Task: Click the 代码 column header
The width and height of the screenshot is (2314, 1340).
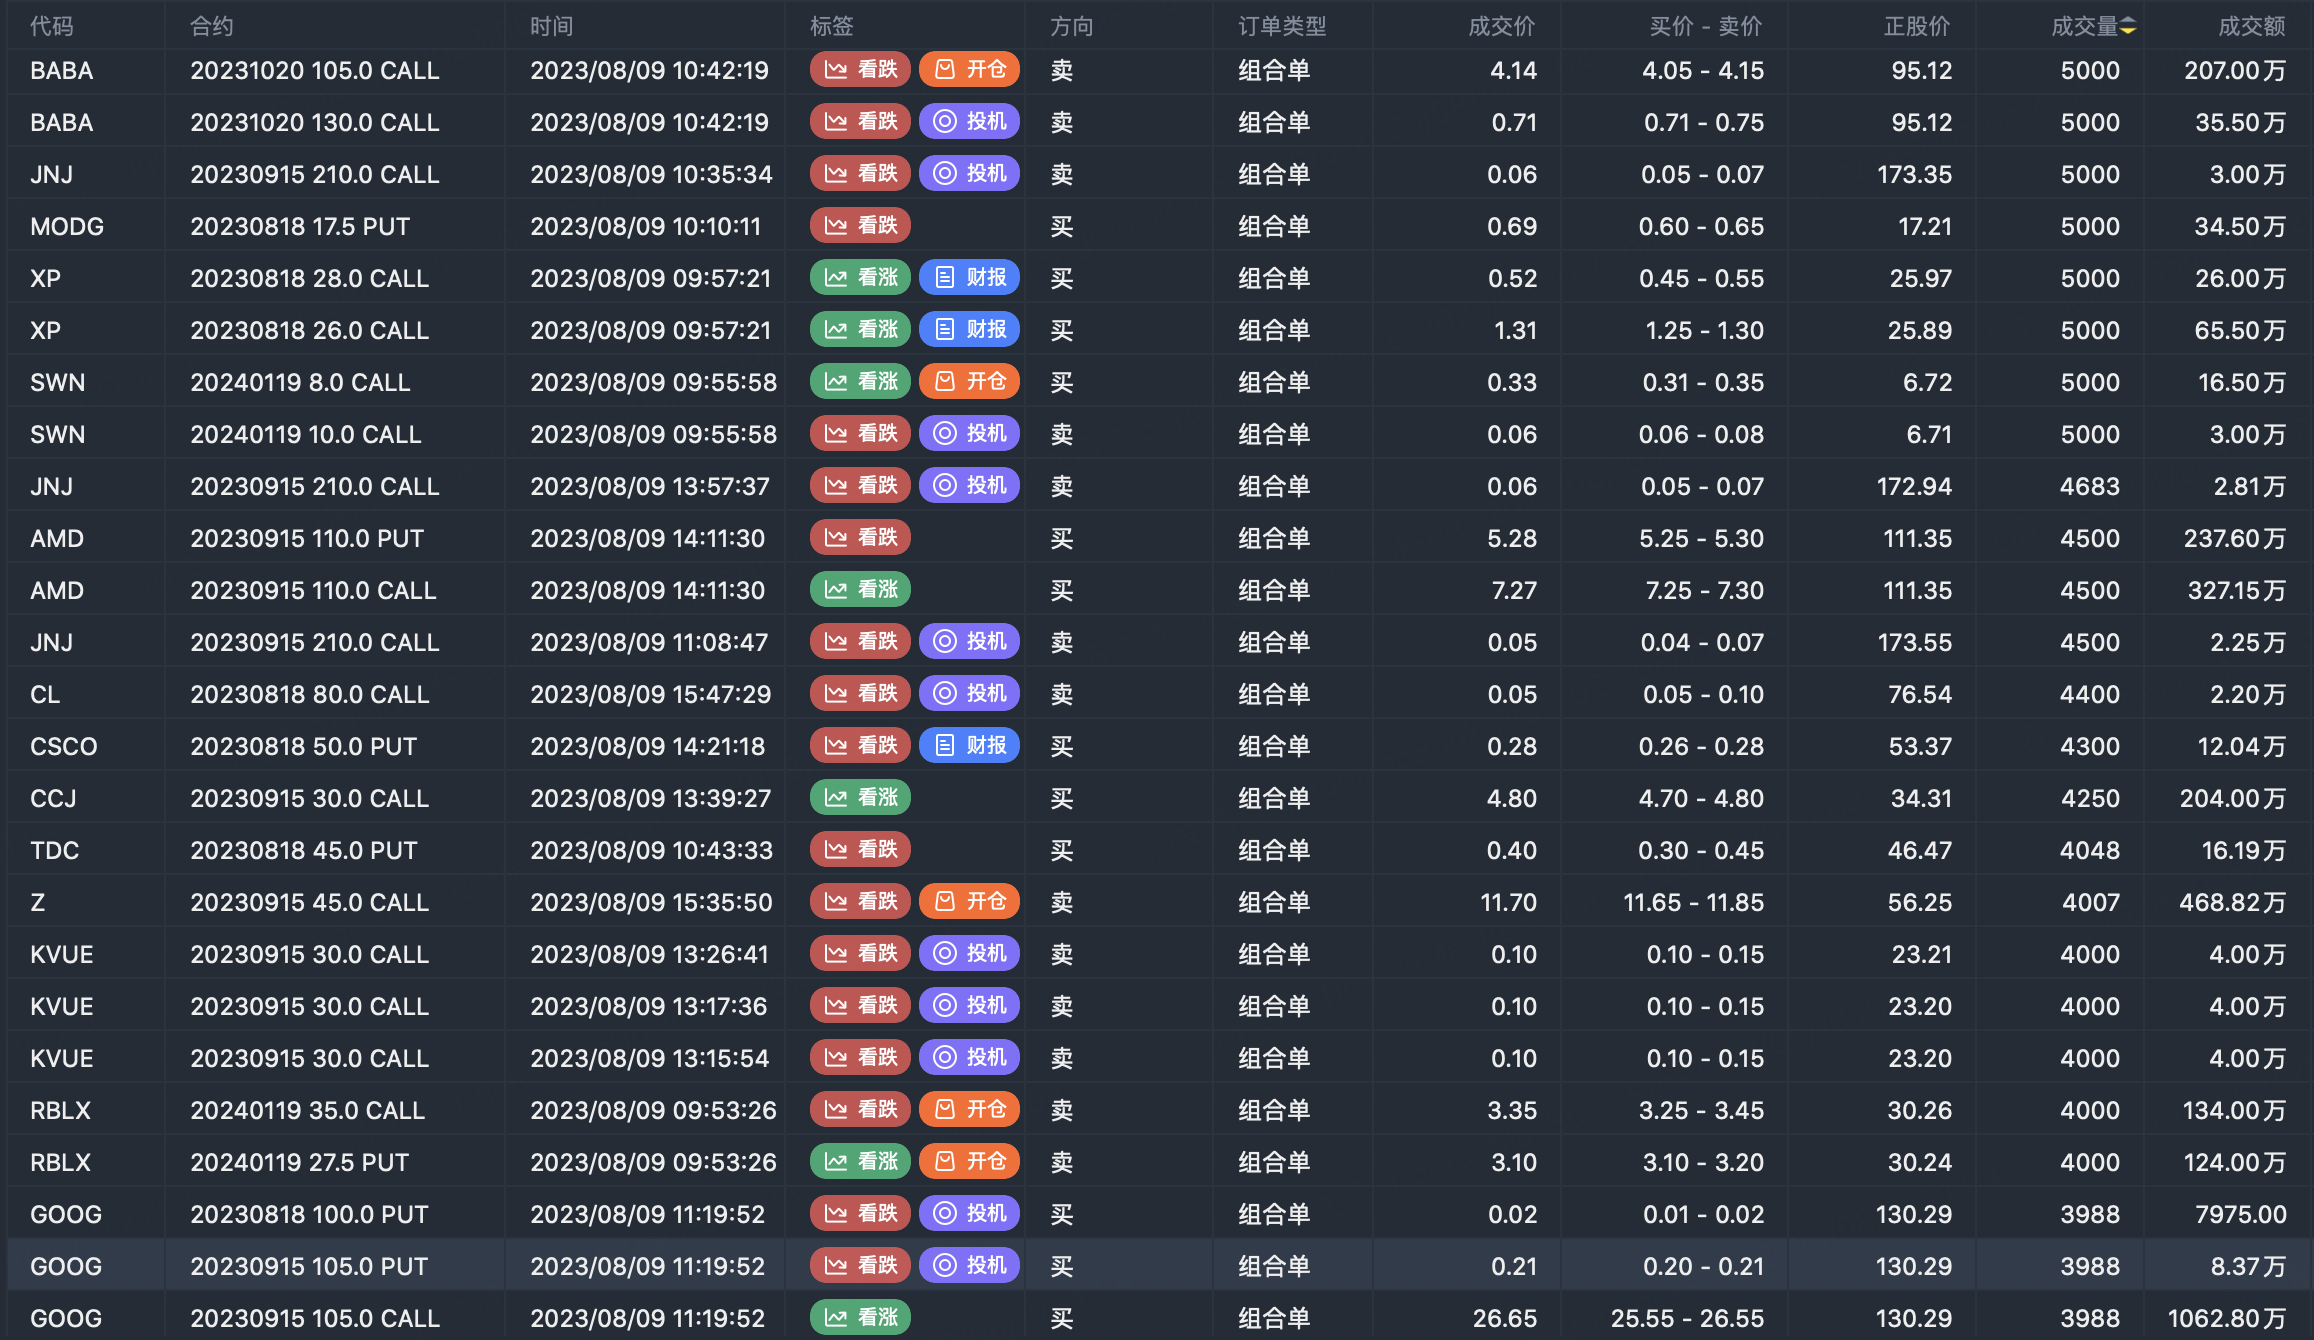Action: pyautogui.click(x=52, y=27)
